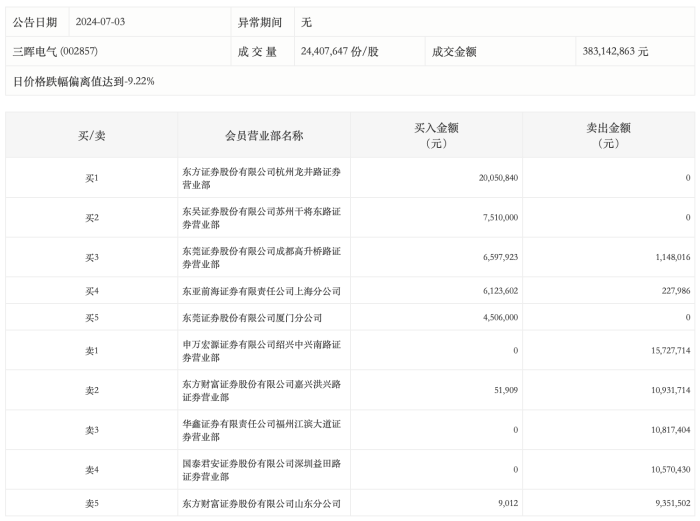Click the 卖出金额 column header

click(608, 136)
